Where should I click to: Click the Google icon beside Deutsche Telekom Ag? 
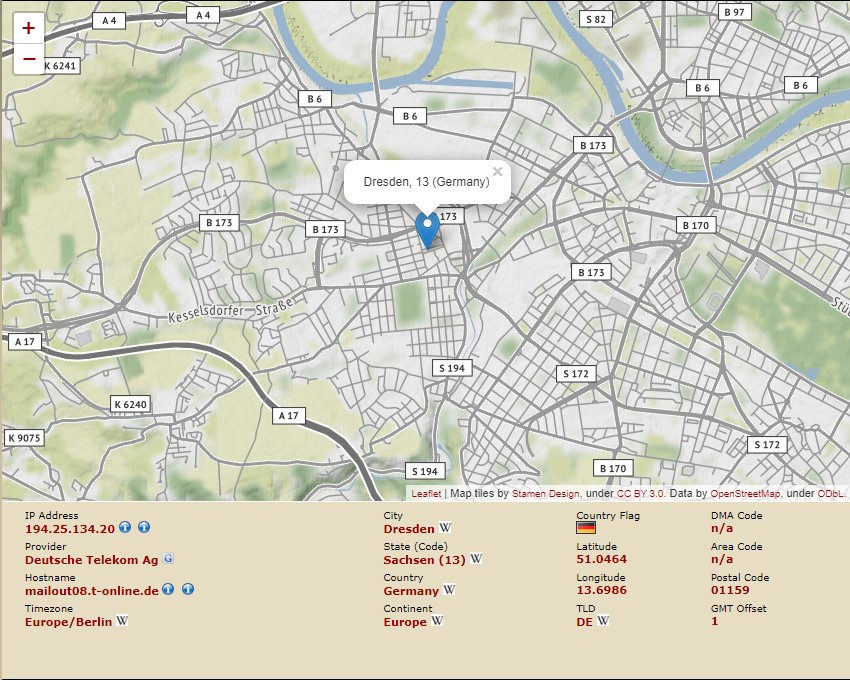[168, 559]
